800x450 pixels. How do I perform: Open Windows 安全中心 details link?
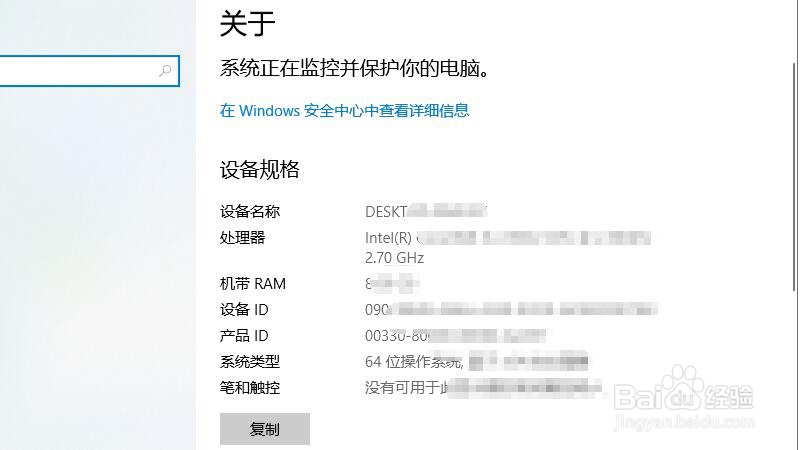344,111
